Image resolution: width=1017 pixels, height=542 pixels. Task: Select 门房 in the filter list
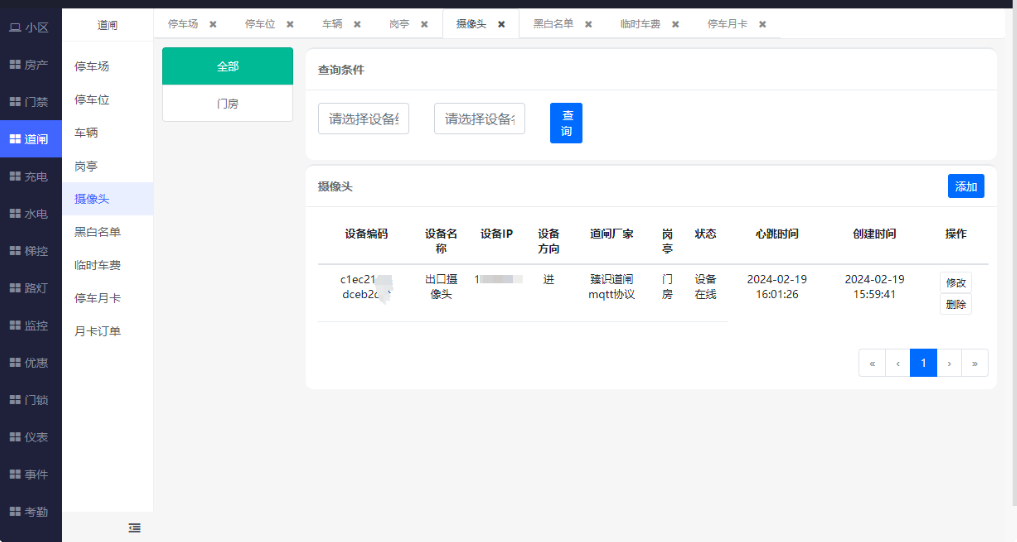click(227, 103)
